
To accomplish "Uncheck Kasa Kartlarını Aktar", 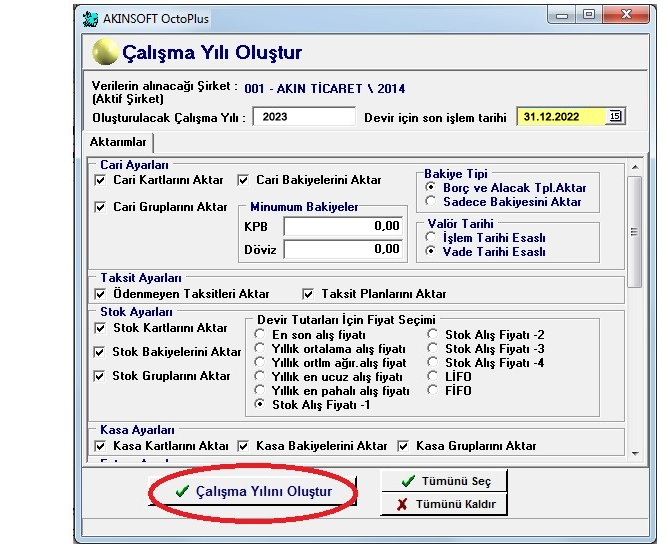I will tap(100, 446).
